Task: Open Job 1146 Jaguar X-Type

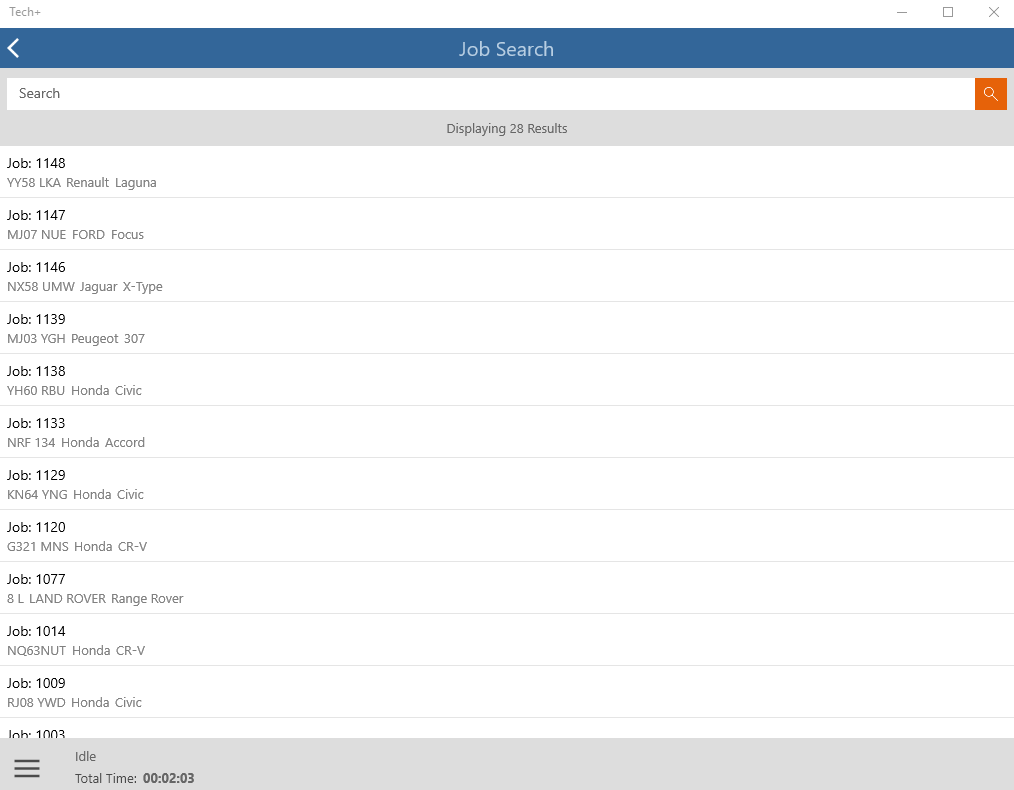Action: coord(506,276)
